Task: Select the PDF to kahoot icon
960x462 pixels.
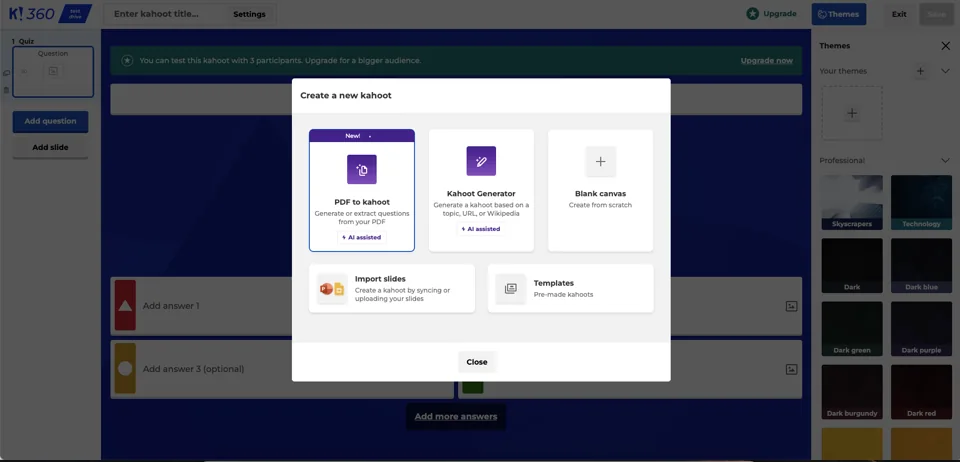Action: click(x=361, y=169)
